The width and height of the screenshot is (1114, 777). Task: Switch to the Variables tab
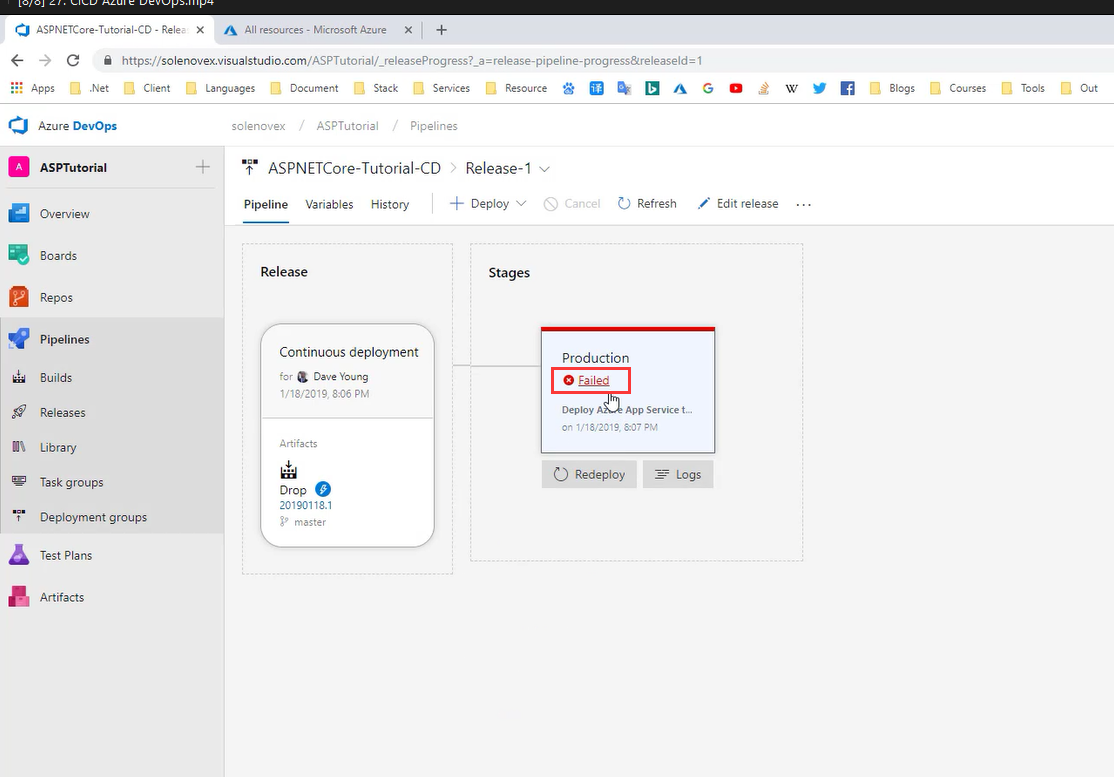329,205
